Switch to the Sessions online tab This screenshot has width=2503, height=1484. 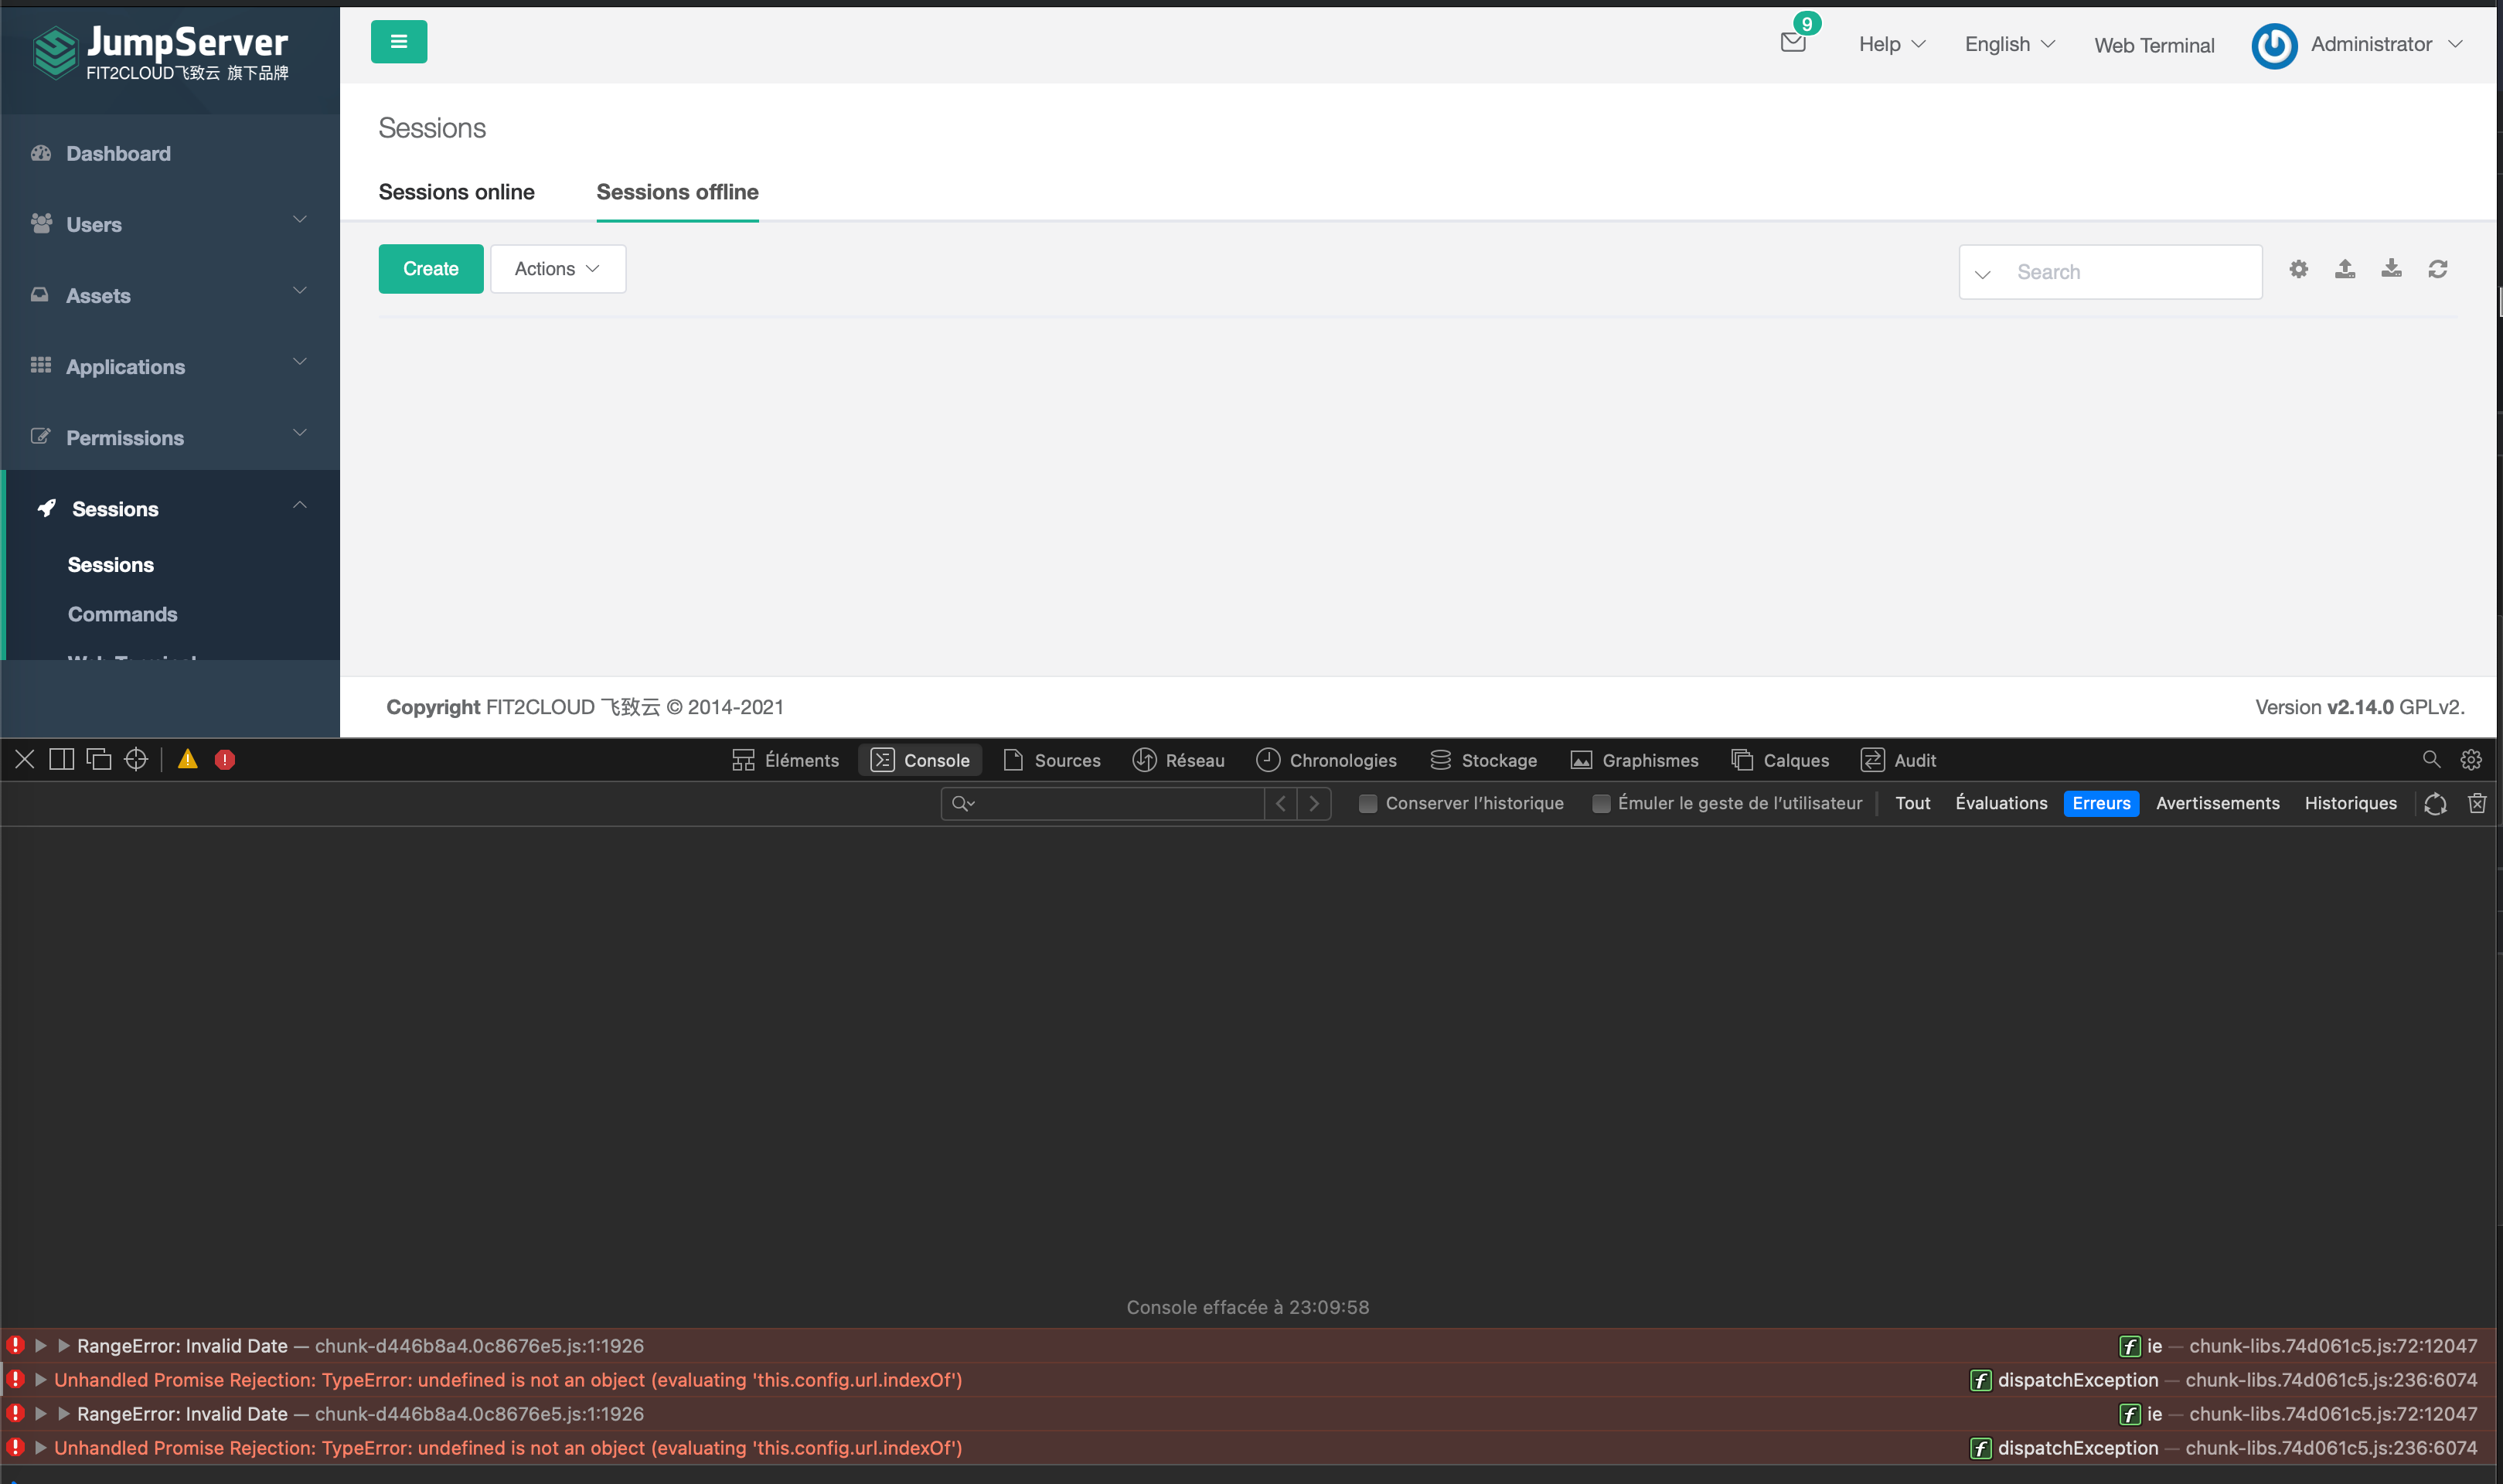click(456, 192)
